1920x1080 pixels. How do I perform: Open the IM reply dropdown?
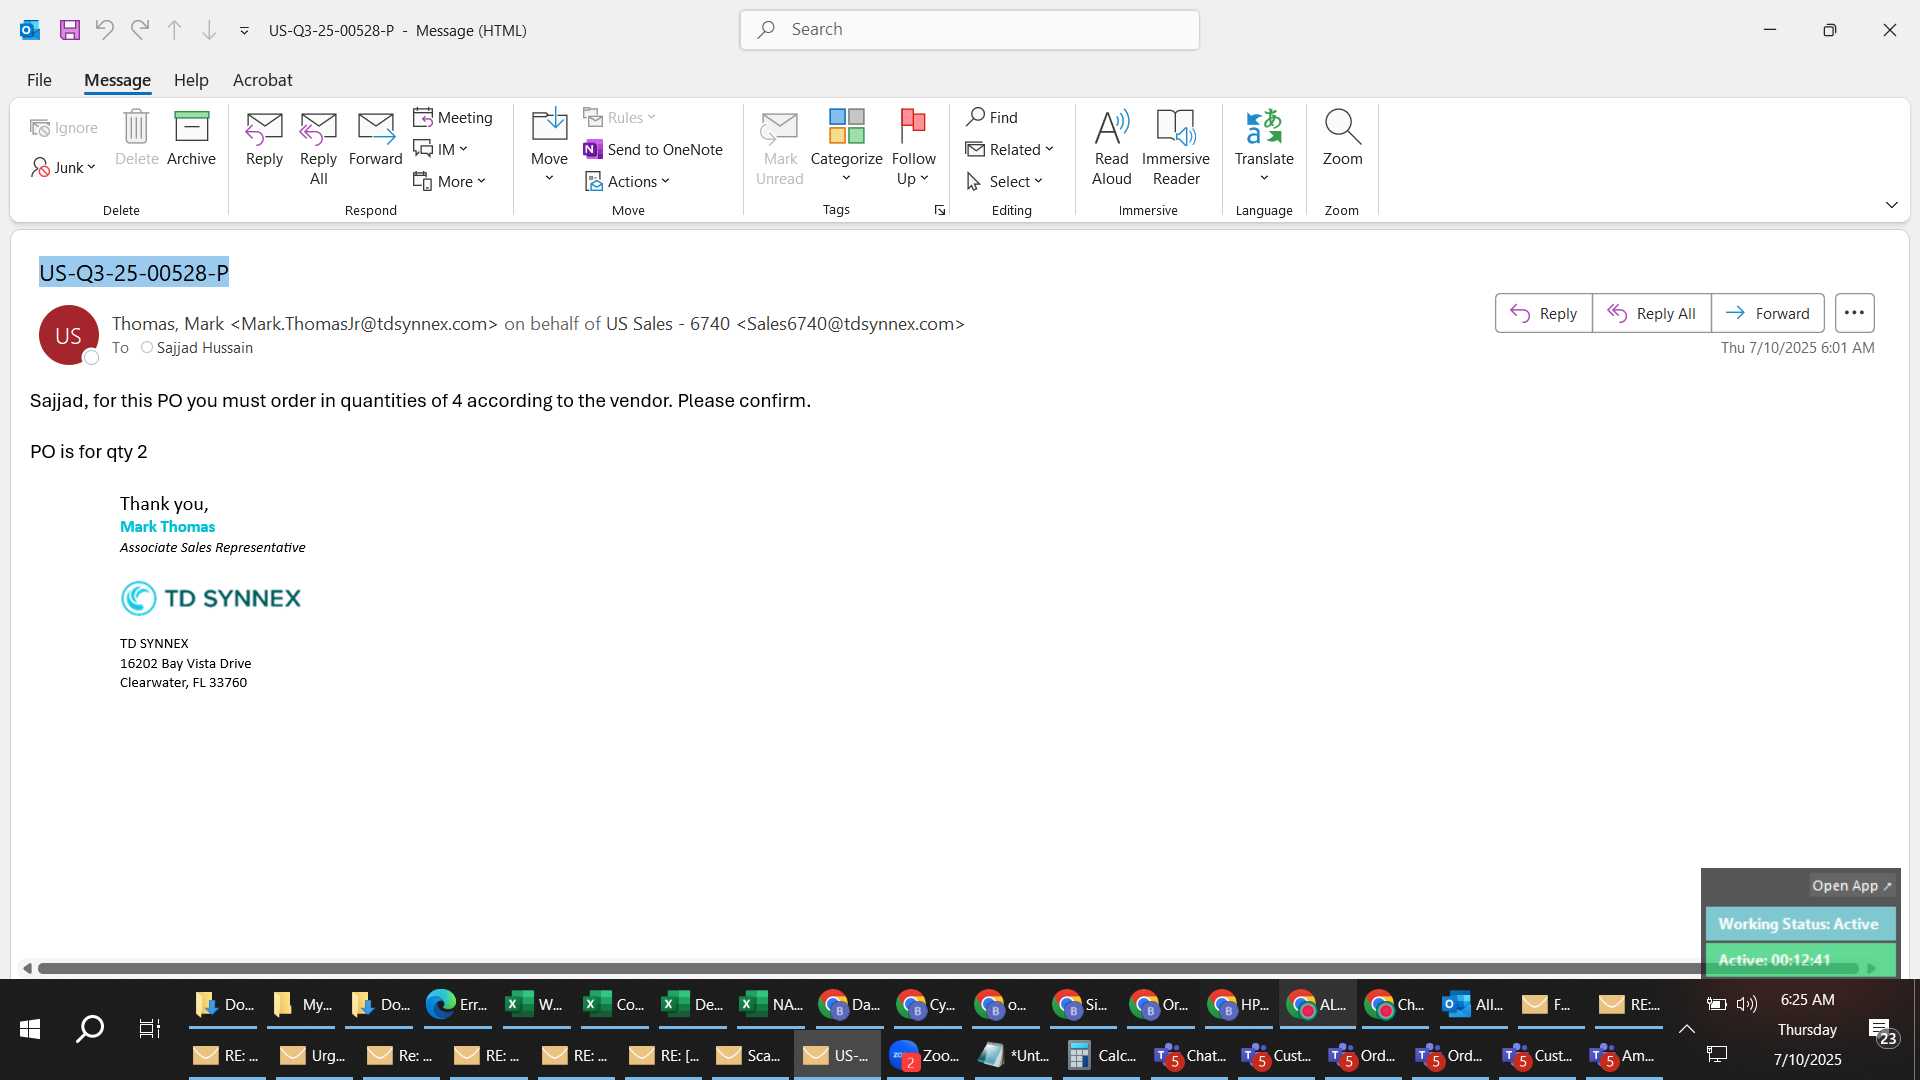(441, 149)
